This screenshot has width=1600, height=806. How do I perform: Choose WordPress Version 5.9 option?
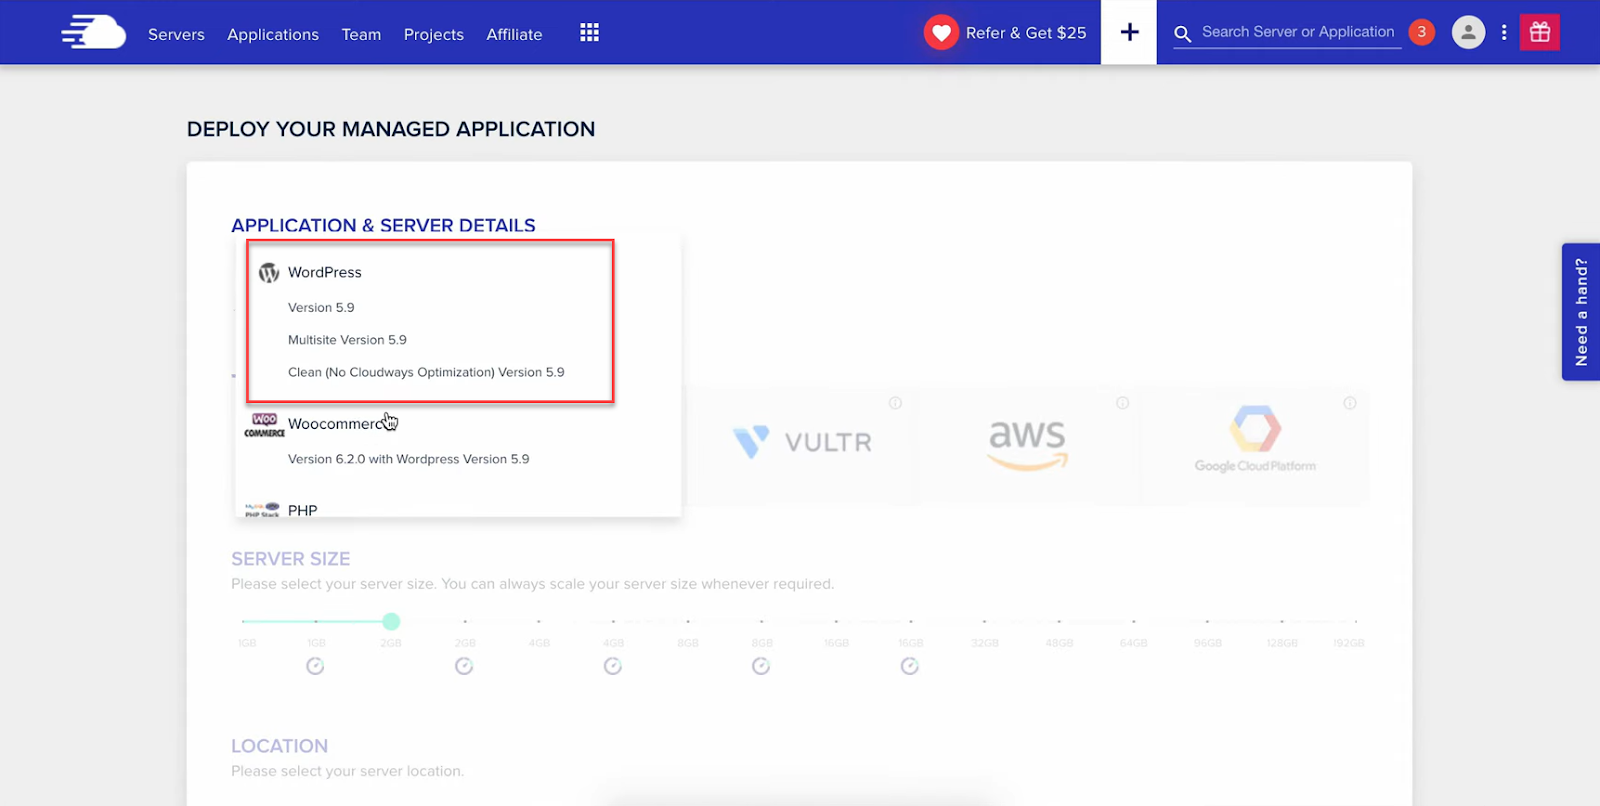pyautogui.click(x=321, y=308)
